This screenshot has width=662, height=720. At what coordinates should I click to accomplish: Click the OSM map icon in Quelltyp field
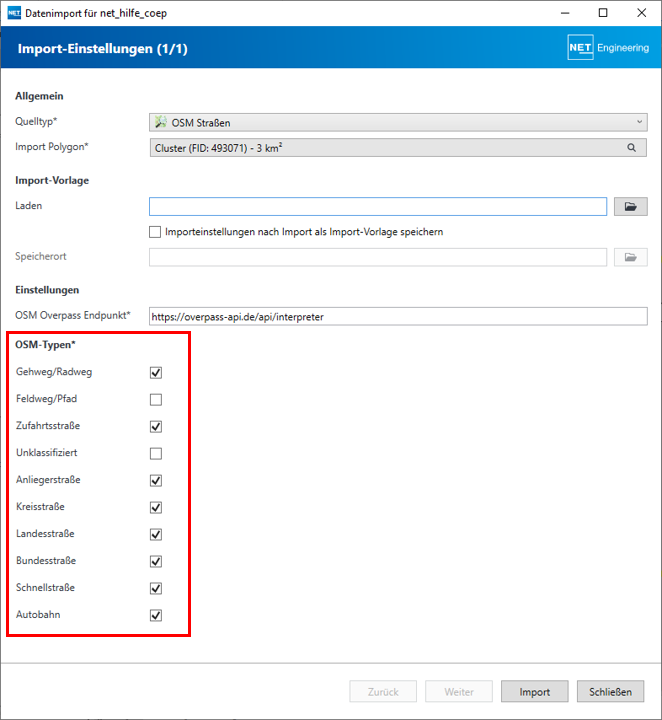[161, 122]
